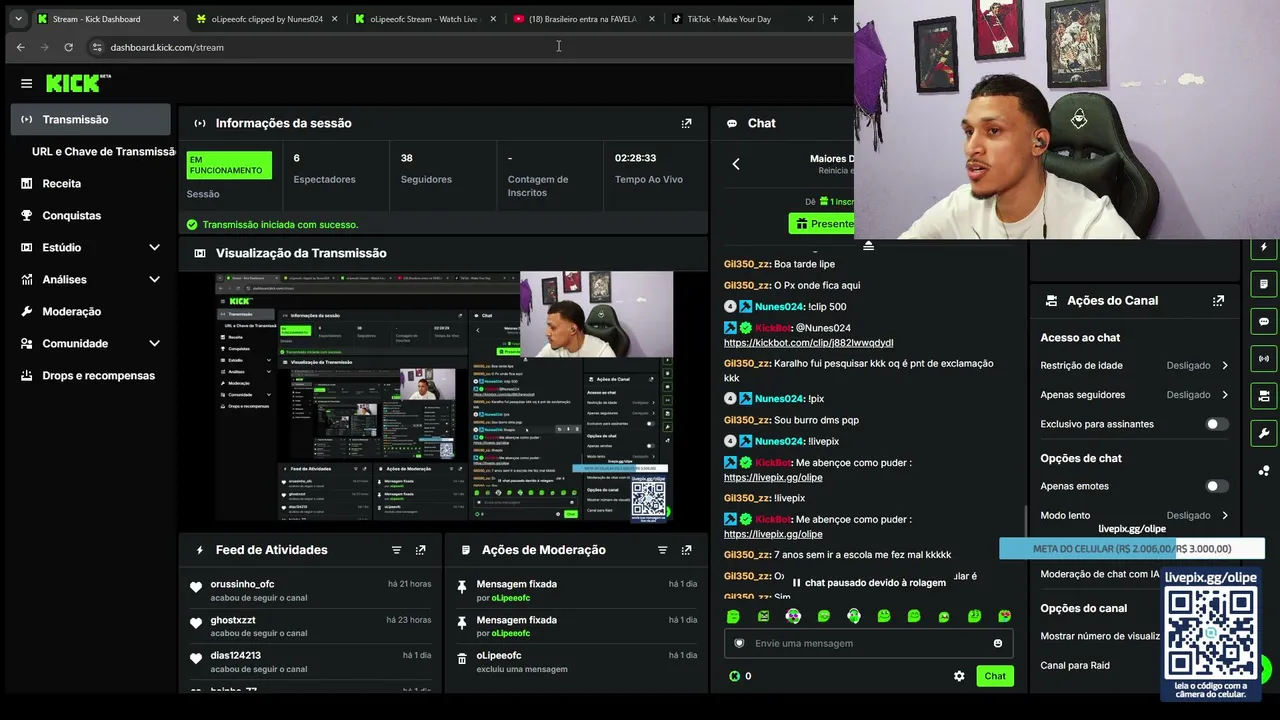Reload the browser page

pyautogui.click(x=68, y=47)
